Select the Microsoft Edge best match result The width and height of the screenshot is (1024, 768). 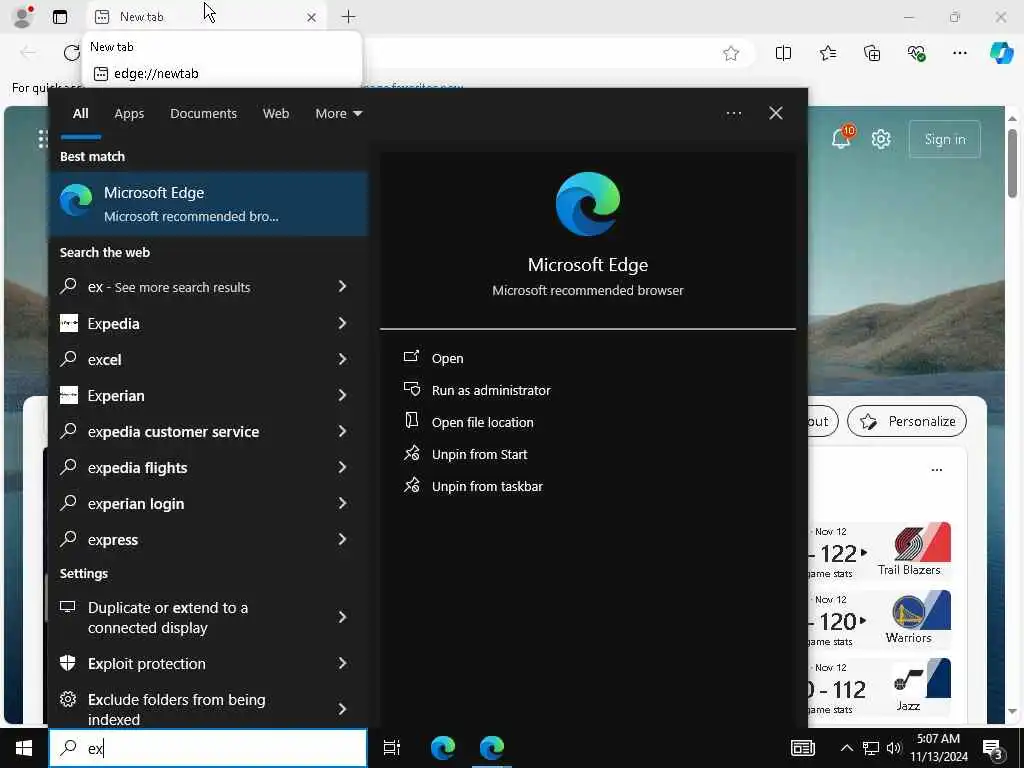(208, 204)
